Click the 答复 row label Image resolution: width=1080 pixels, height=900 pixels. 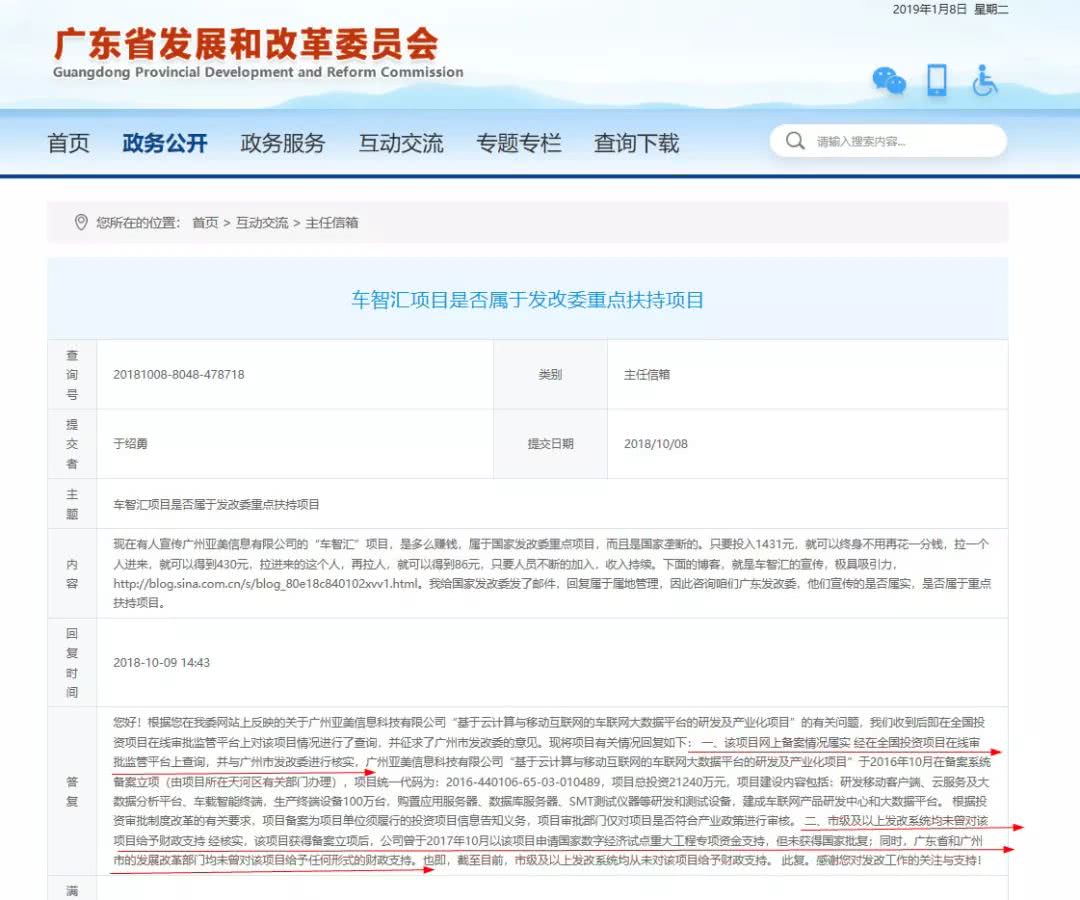(72, 791)
